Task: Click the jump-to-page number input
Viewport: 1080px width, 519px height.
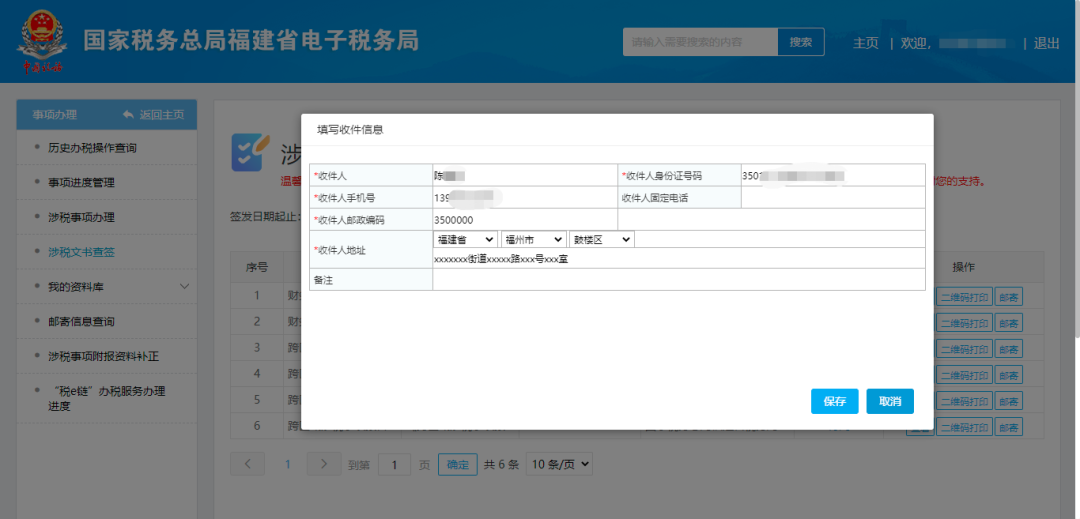Action: [395, 465]
